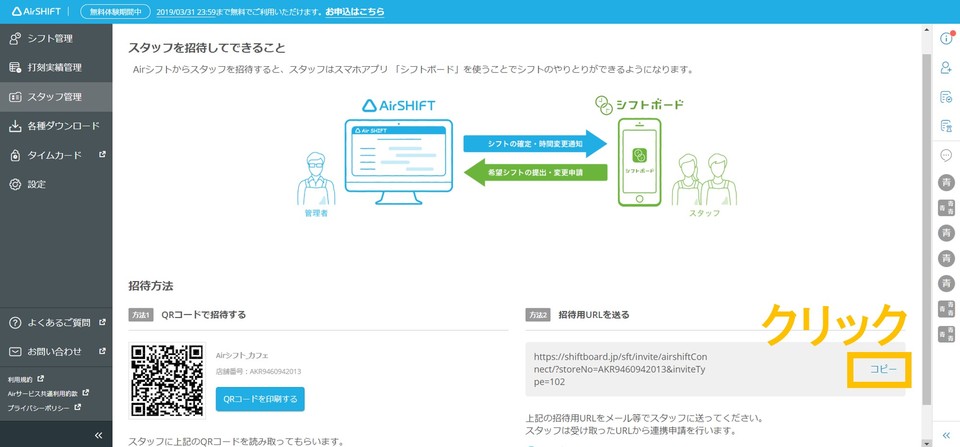Viewport: 960px width, 447px height.
Task: Click the スタッフ管理 ID card icon
Action: pos(15,97)
